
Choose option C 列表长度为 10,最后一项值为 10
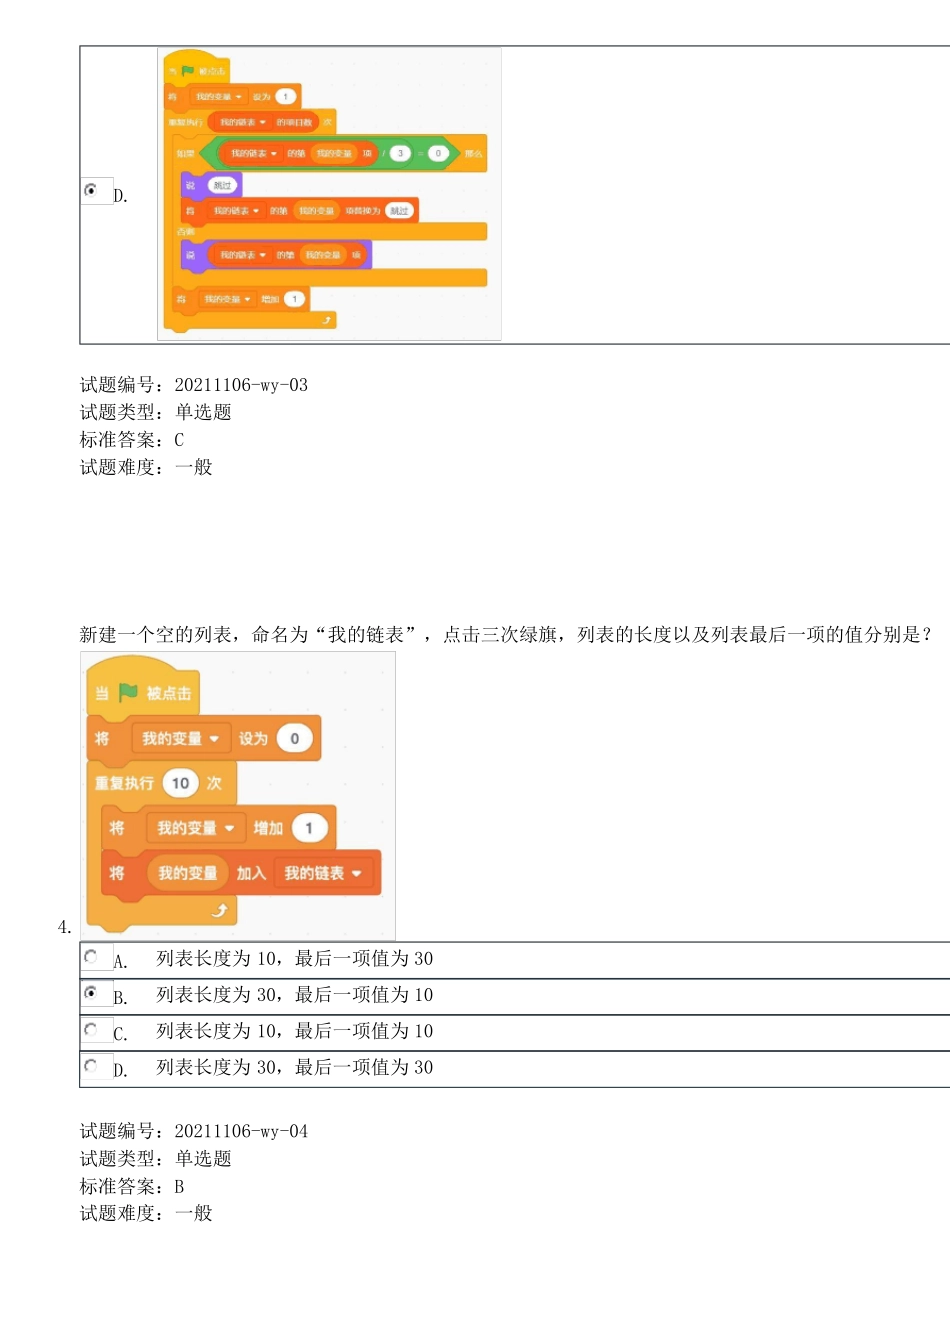click(91, 1029)
